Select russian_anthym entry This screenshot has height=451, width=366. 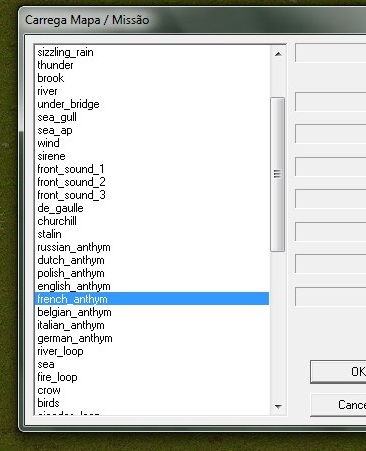[x=152, y=247]
